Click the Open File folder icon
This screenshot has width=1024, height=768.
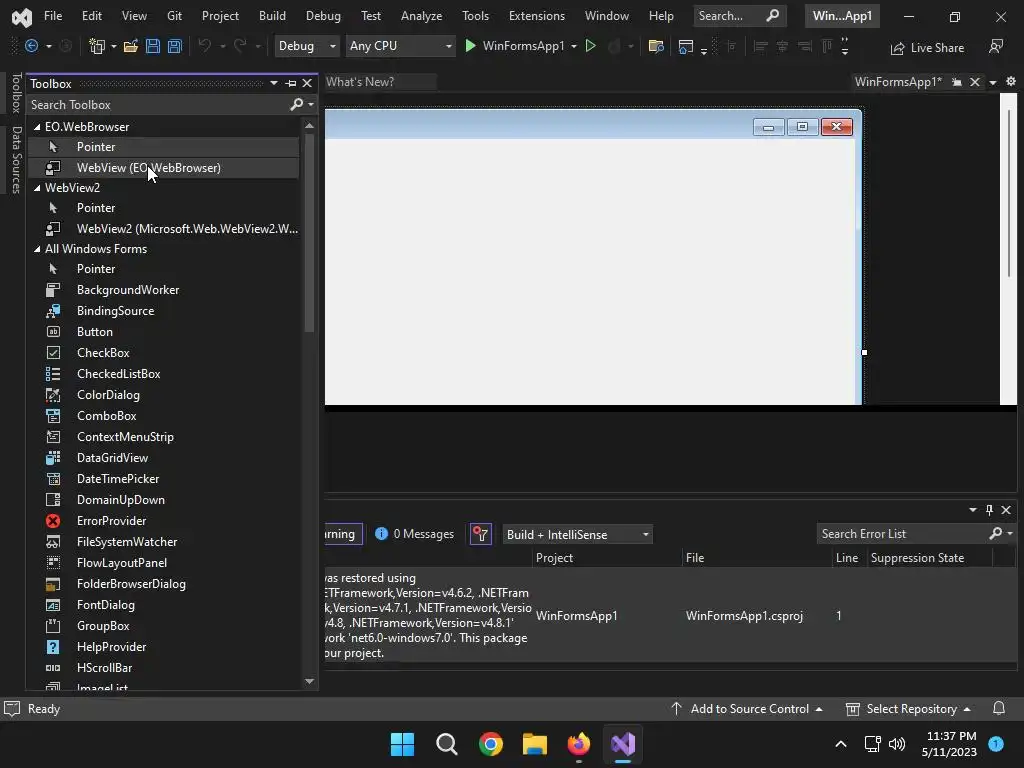(131, 46)
